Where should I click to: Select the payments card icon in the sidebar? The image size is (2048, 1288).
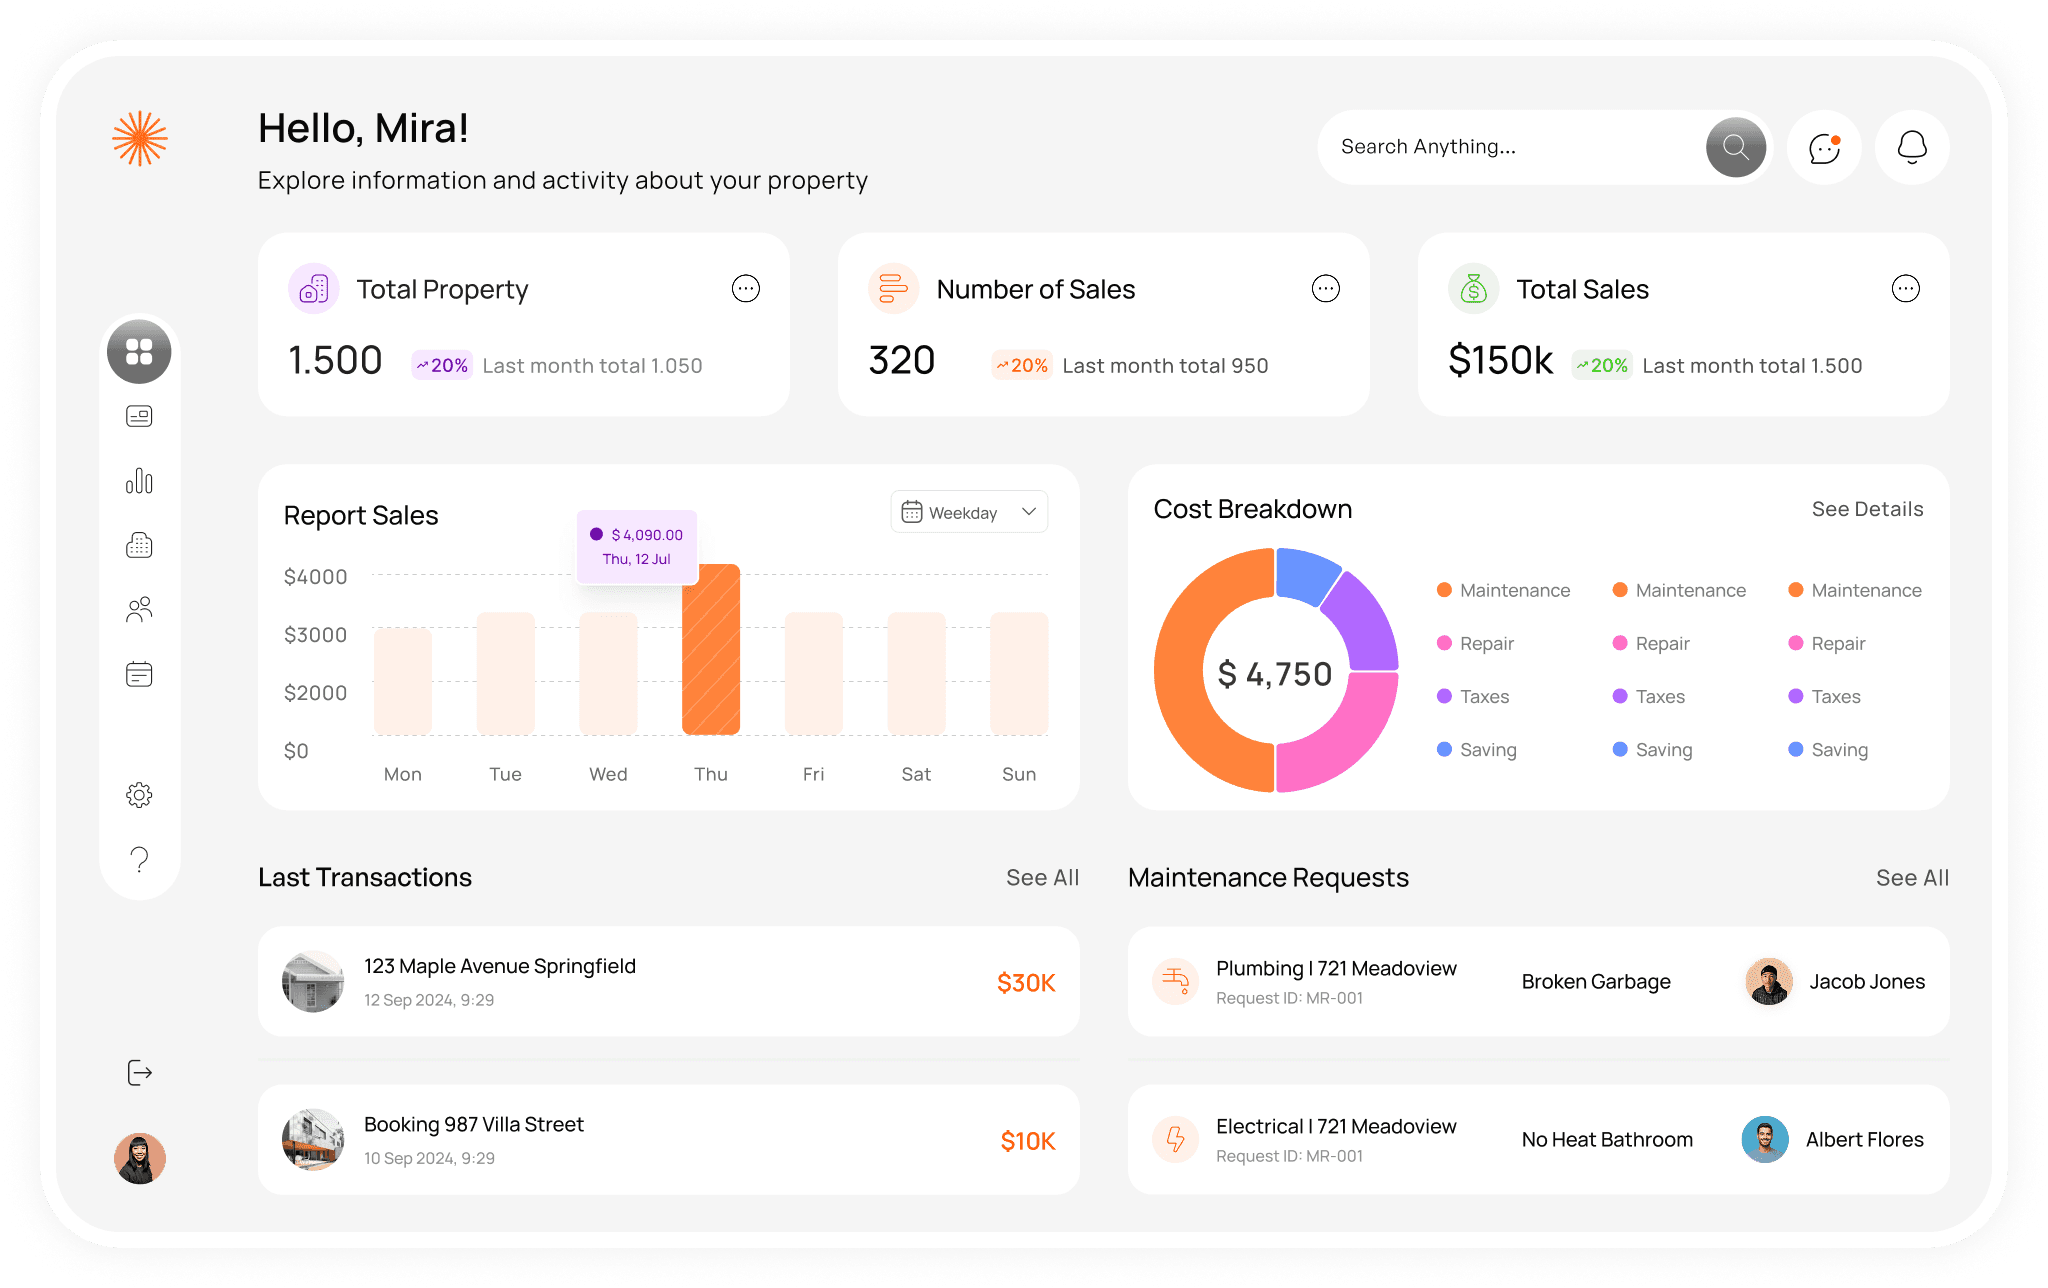pos(139,416)
